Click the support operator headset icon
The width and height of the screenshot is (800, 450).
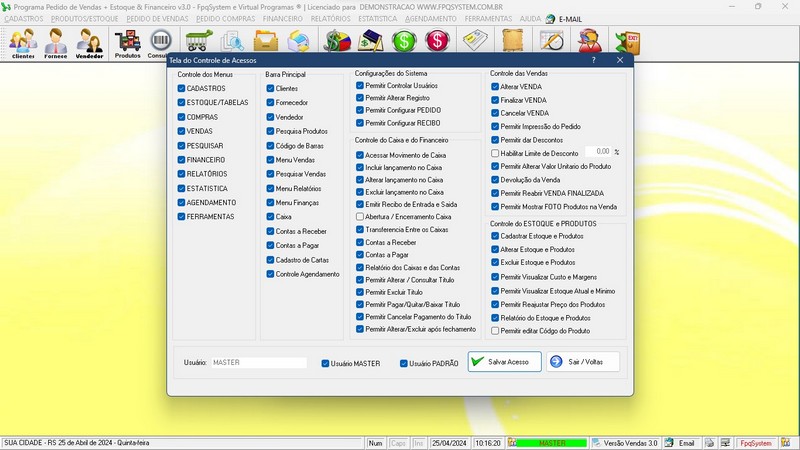pos(589,41)
